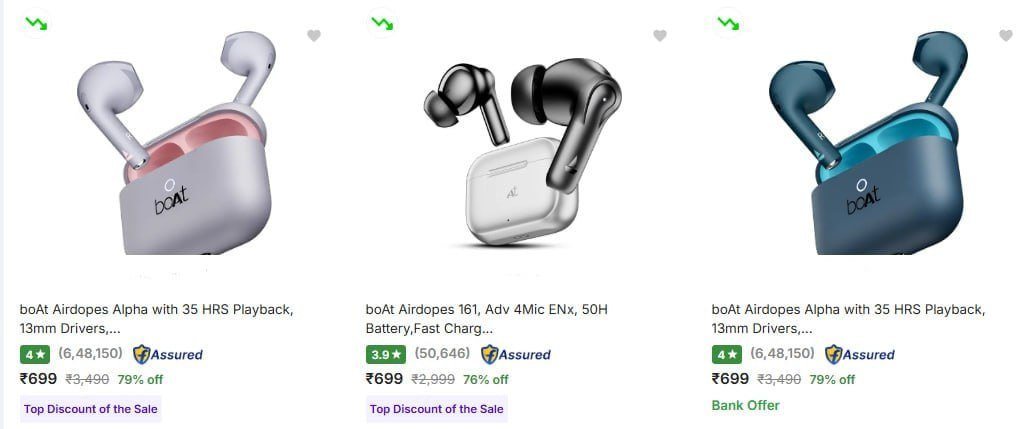Add lavender Airdopes Alpha to wishlist

pyautogui.click(x=314, y=36)
